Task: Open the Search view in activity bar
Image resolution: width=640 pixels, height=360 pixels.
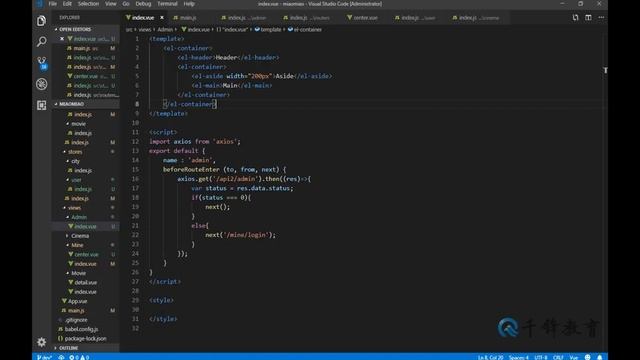Action: click(x=41, y=41)
